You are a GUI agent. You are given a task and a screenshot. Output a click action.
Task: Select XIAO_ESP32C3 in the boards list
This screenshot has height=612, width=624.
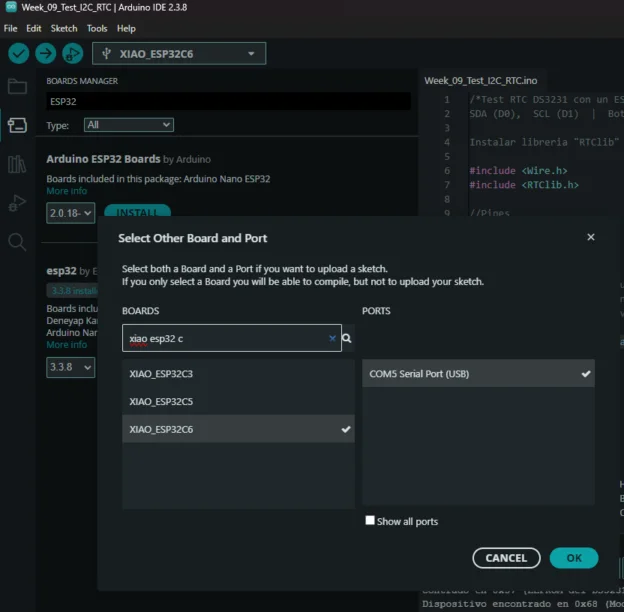pos(238,374)
